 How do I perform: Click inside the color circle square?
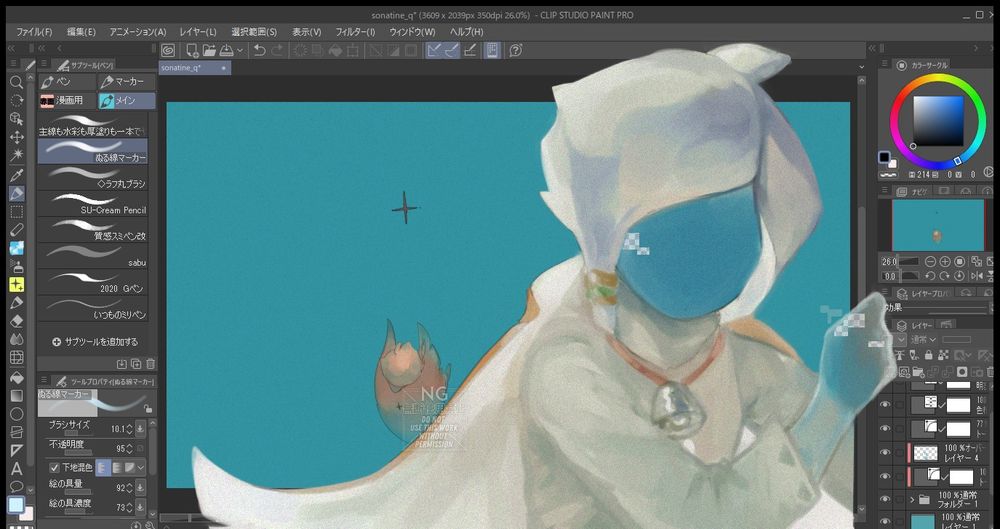click(x=938, y=122)
